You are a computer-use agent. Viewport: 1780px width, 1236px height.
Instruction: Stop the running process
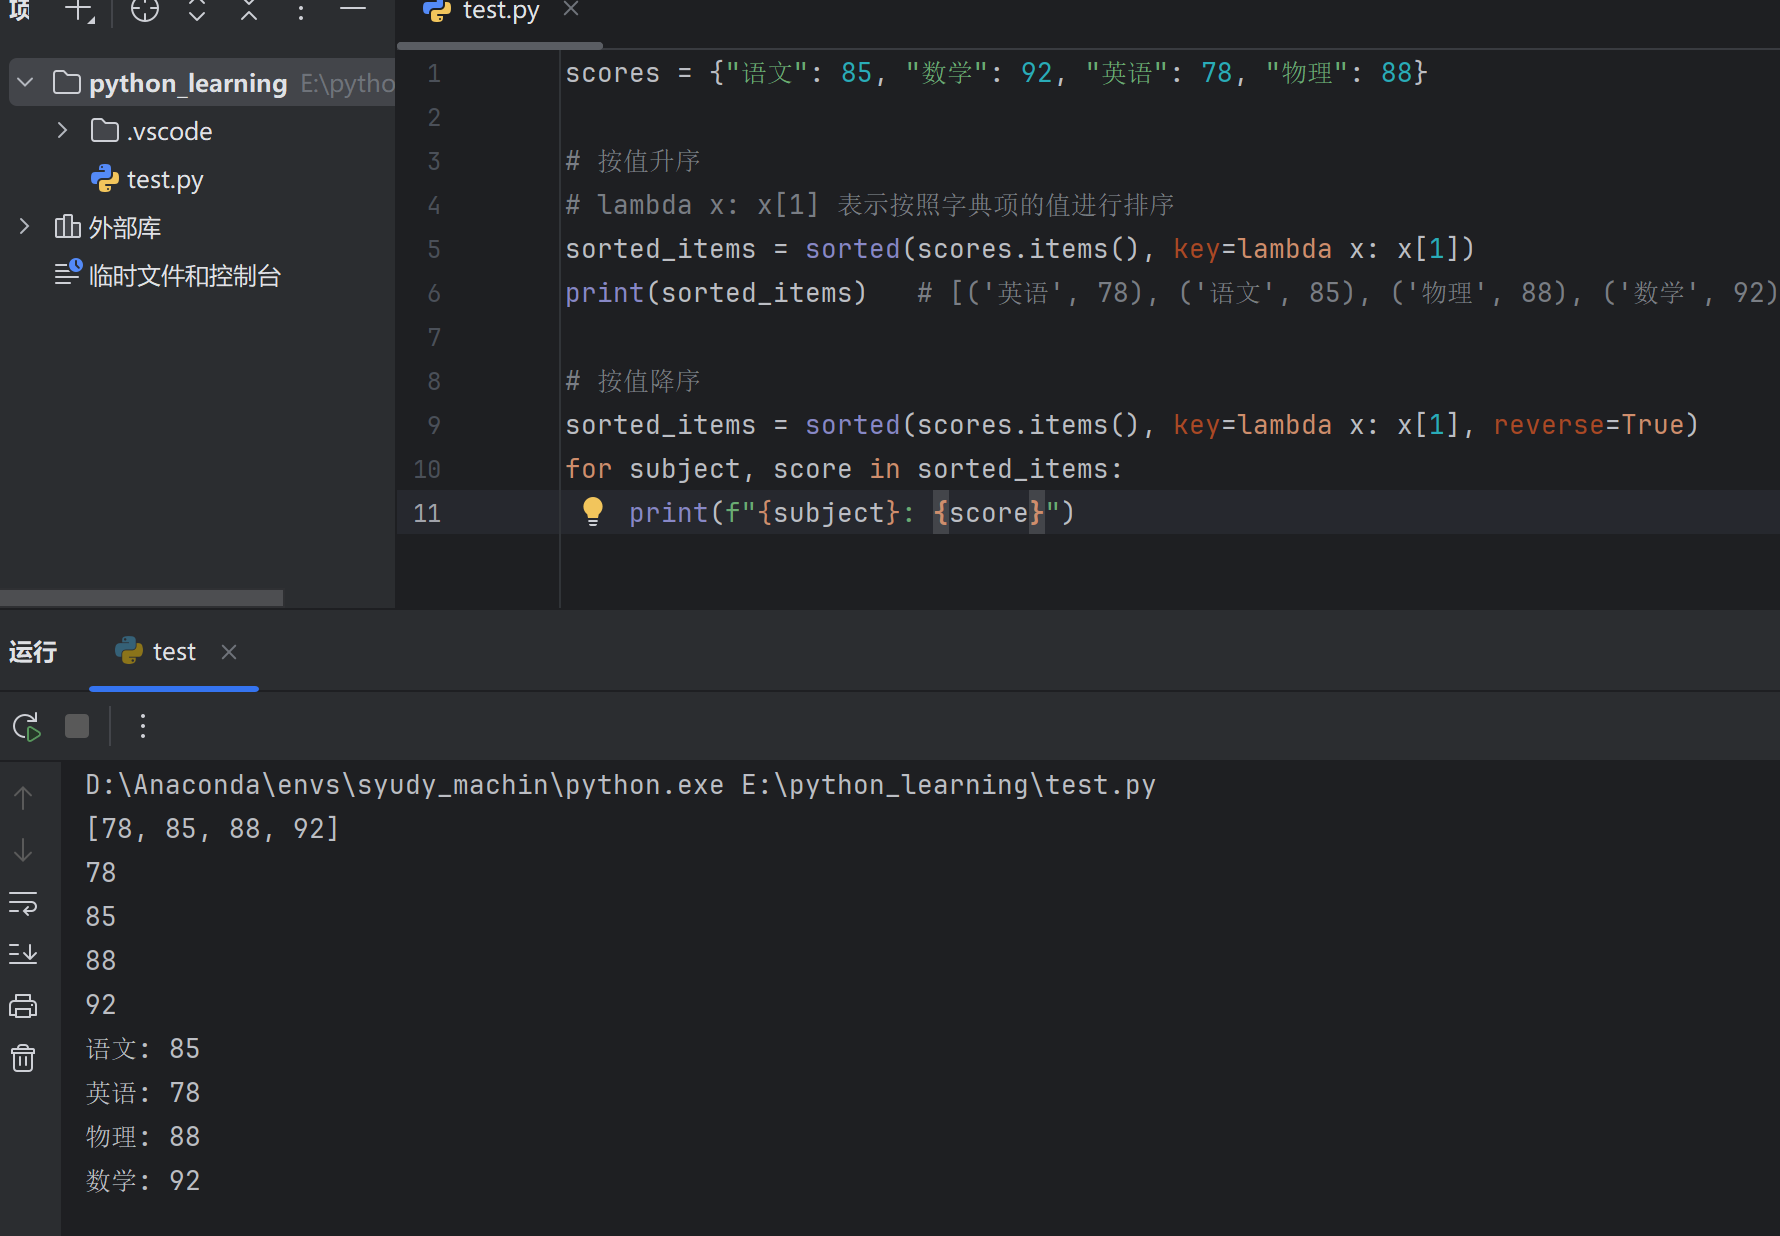click(77, 726)
